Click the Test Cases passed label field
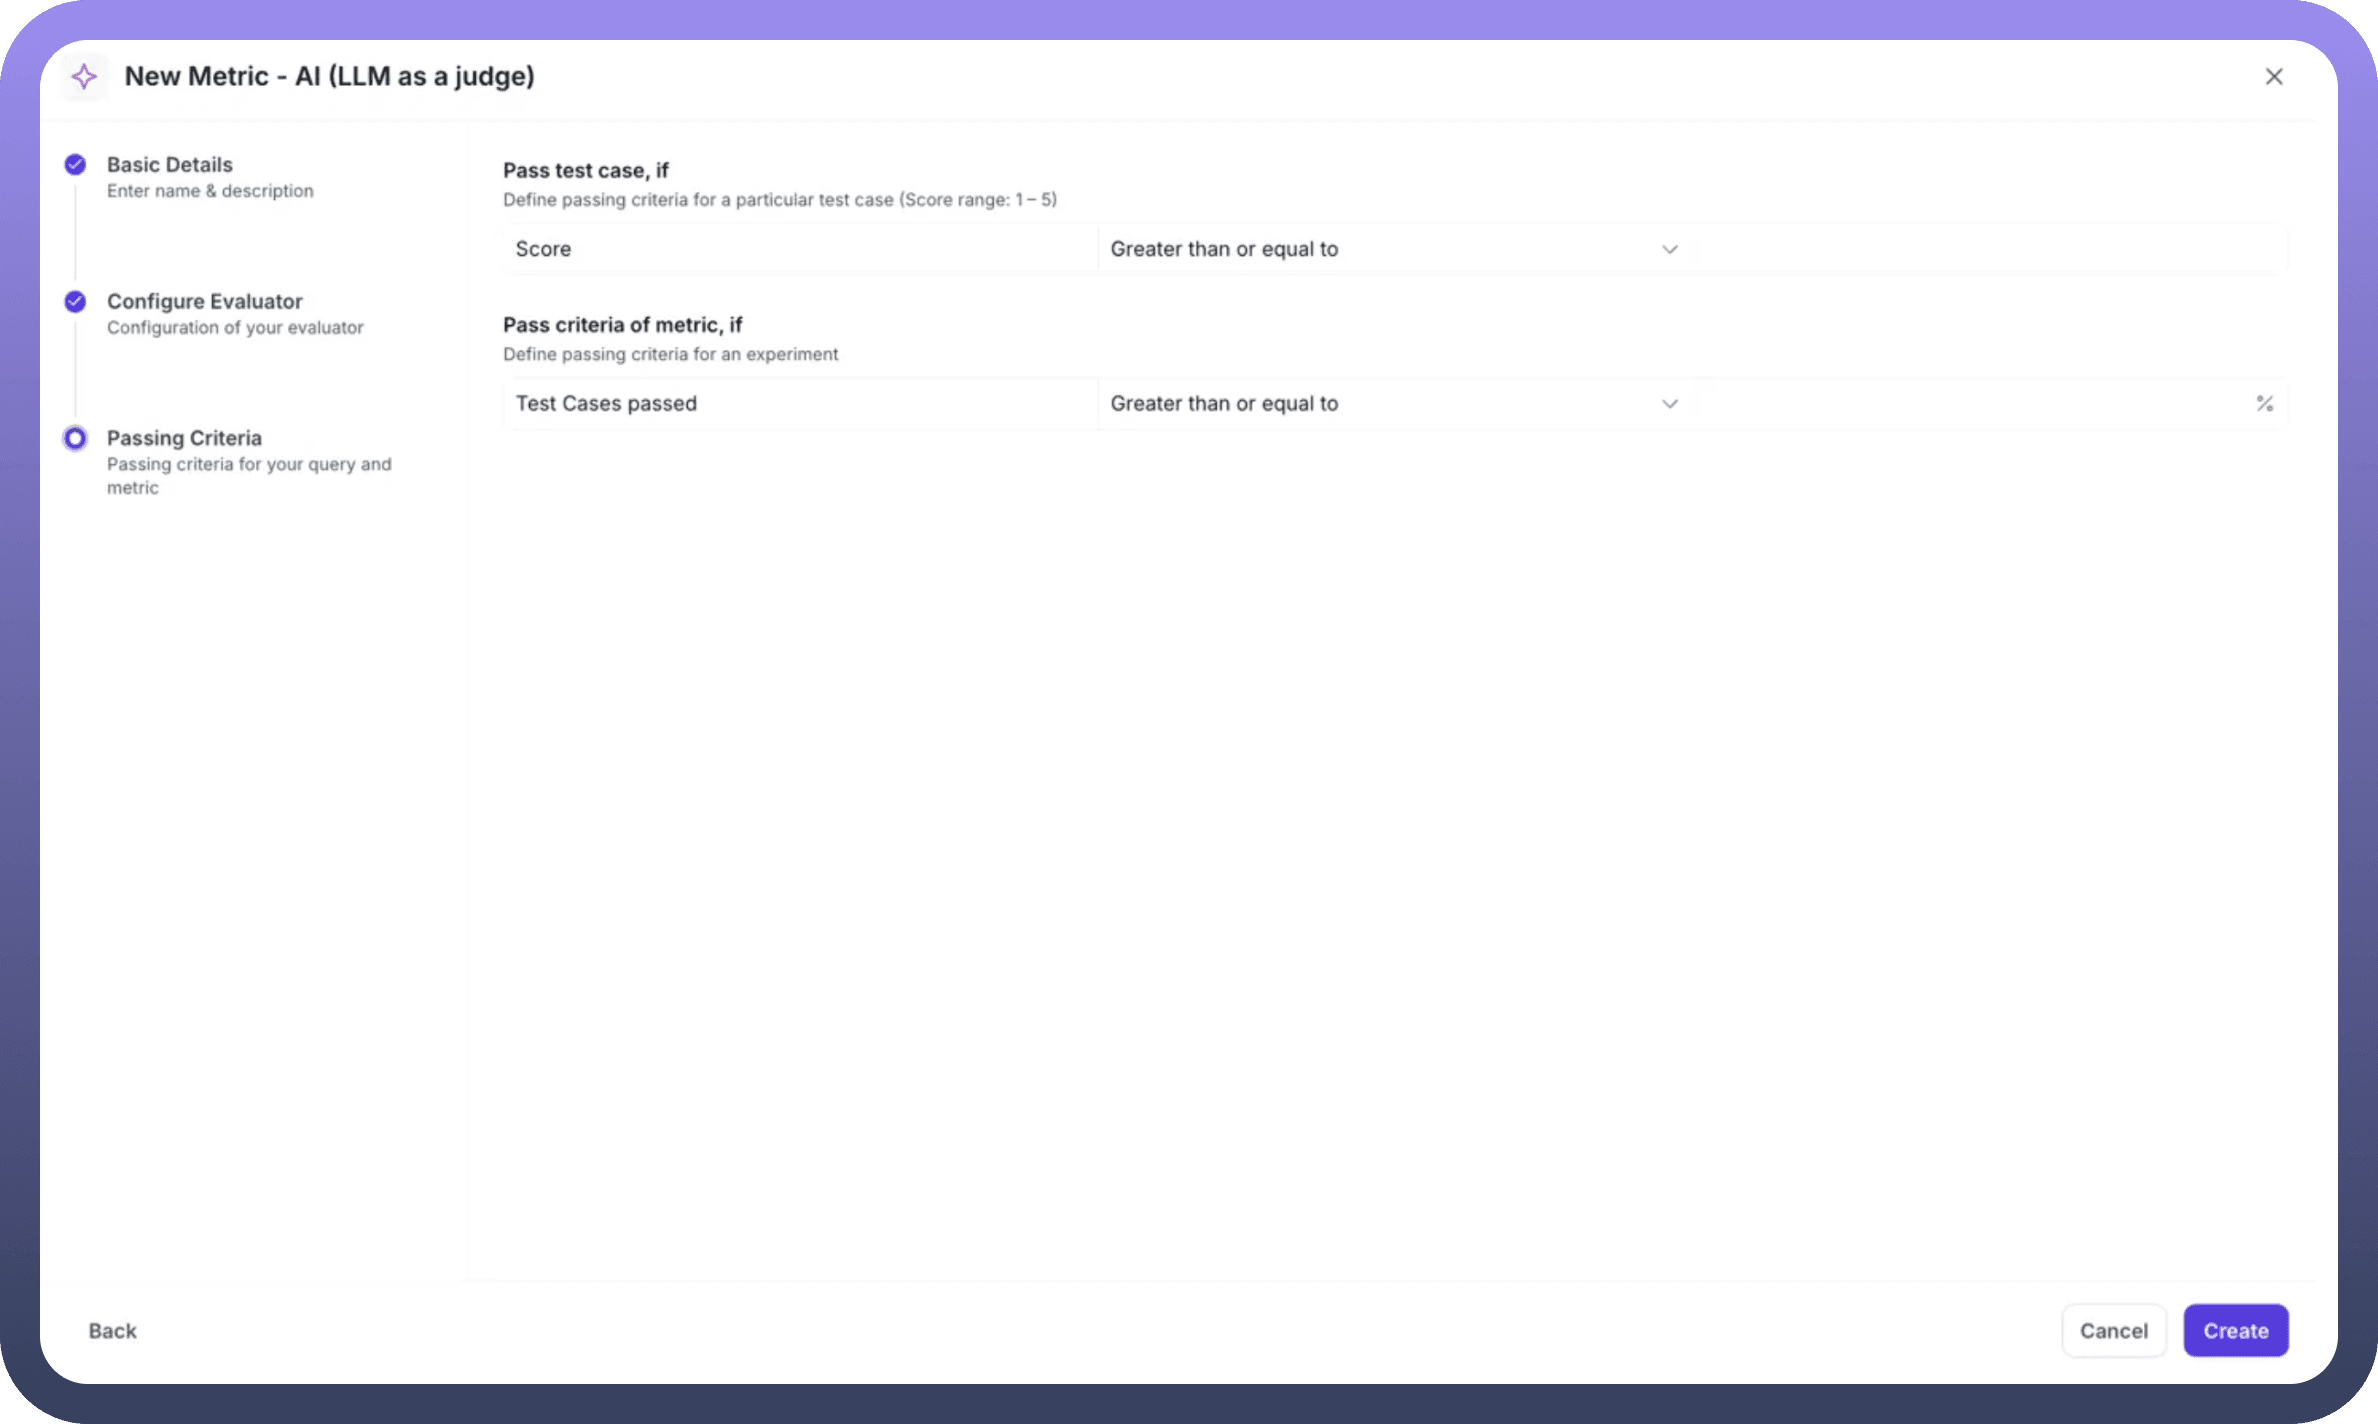The height and width of the screenshot is (1424, 2378). point(800,404)
